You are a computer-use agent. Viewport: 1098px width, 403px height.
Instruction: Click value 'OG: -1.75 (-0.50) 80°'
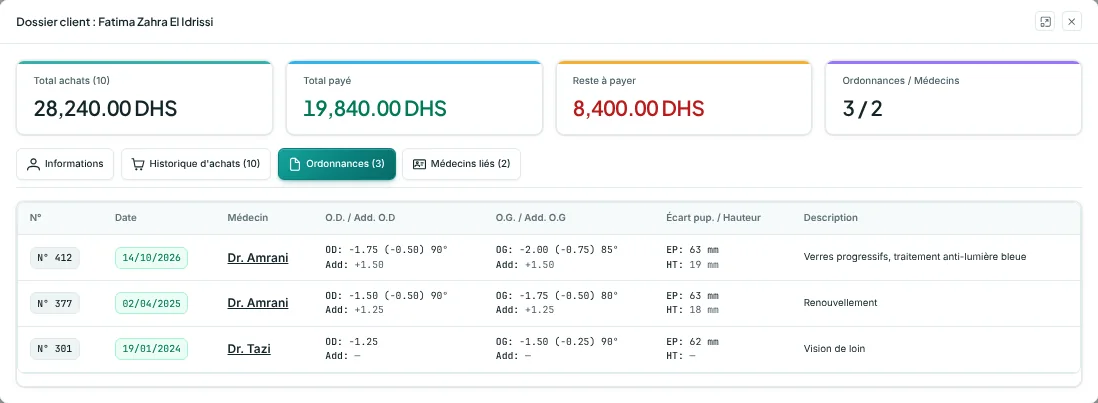[x=557, y=295]
